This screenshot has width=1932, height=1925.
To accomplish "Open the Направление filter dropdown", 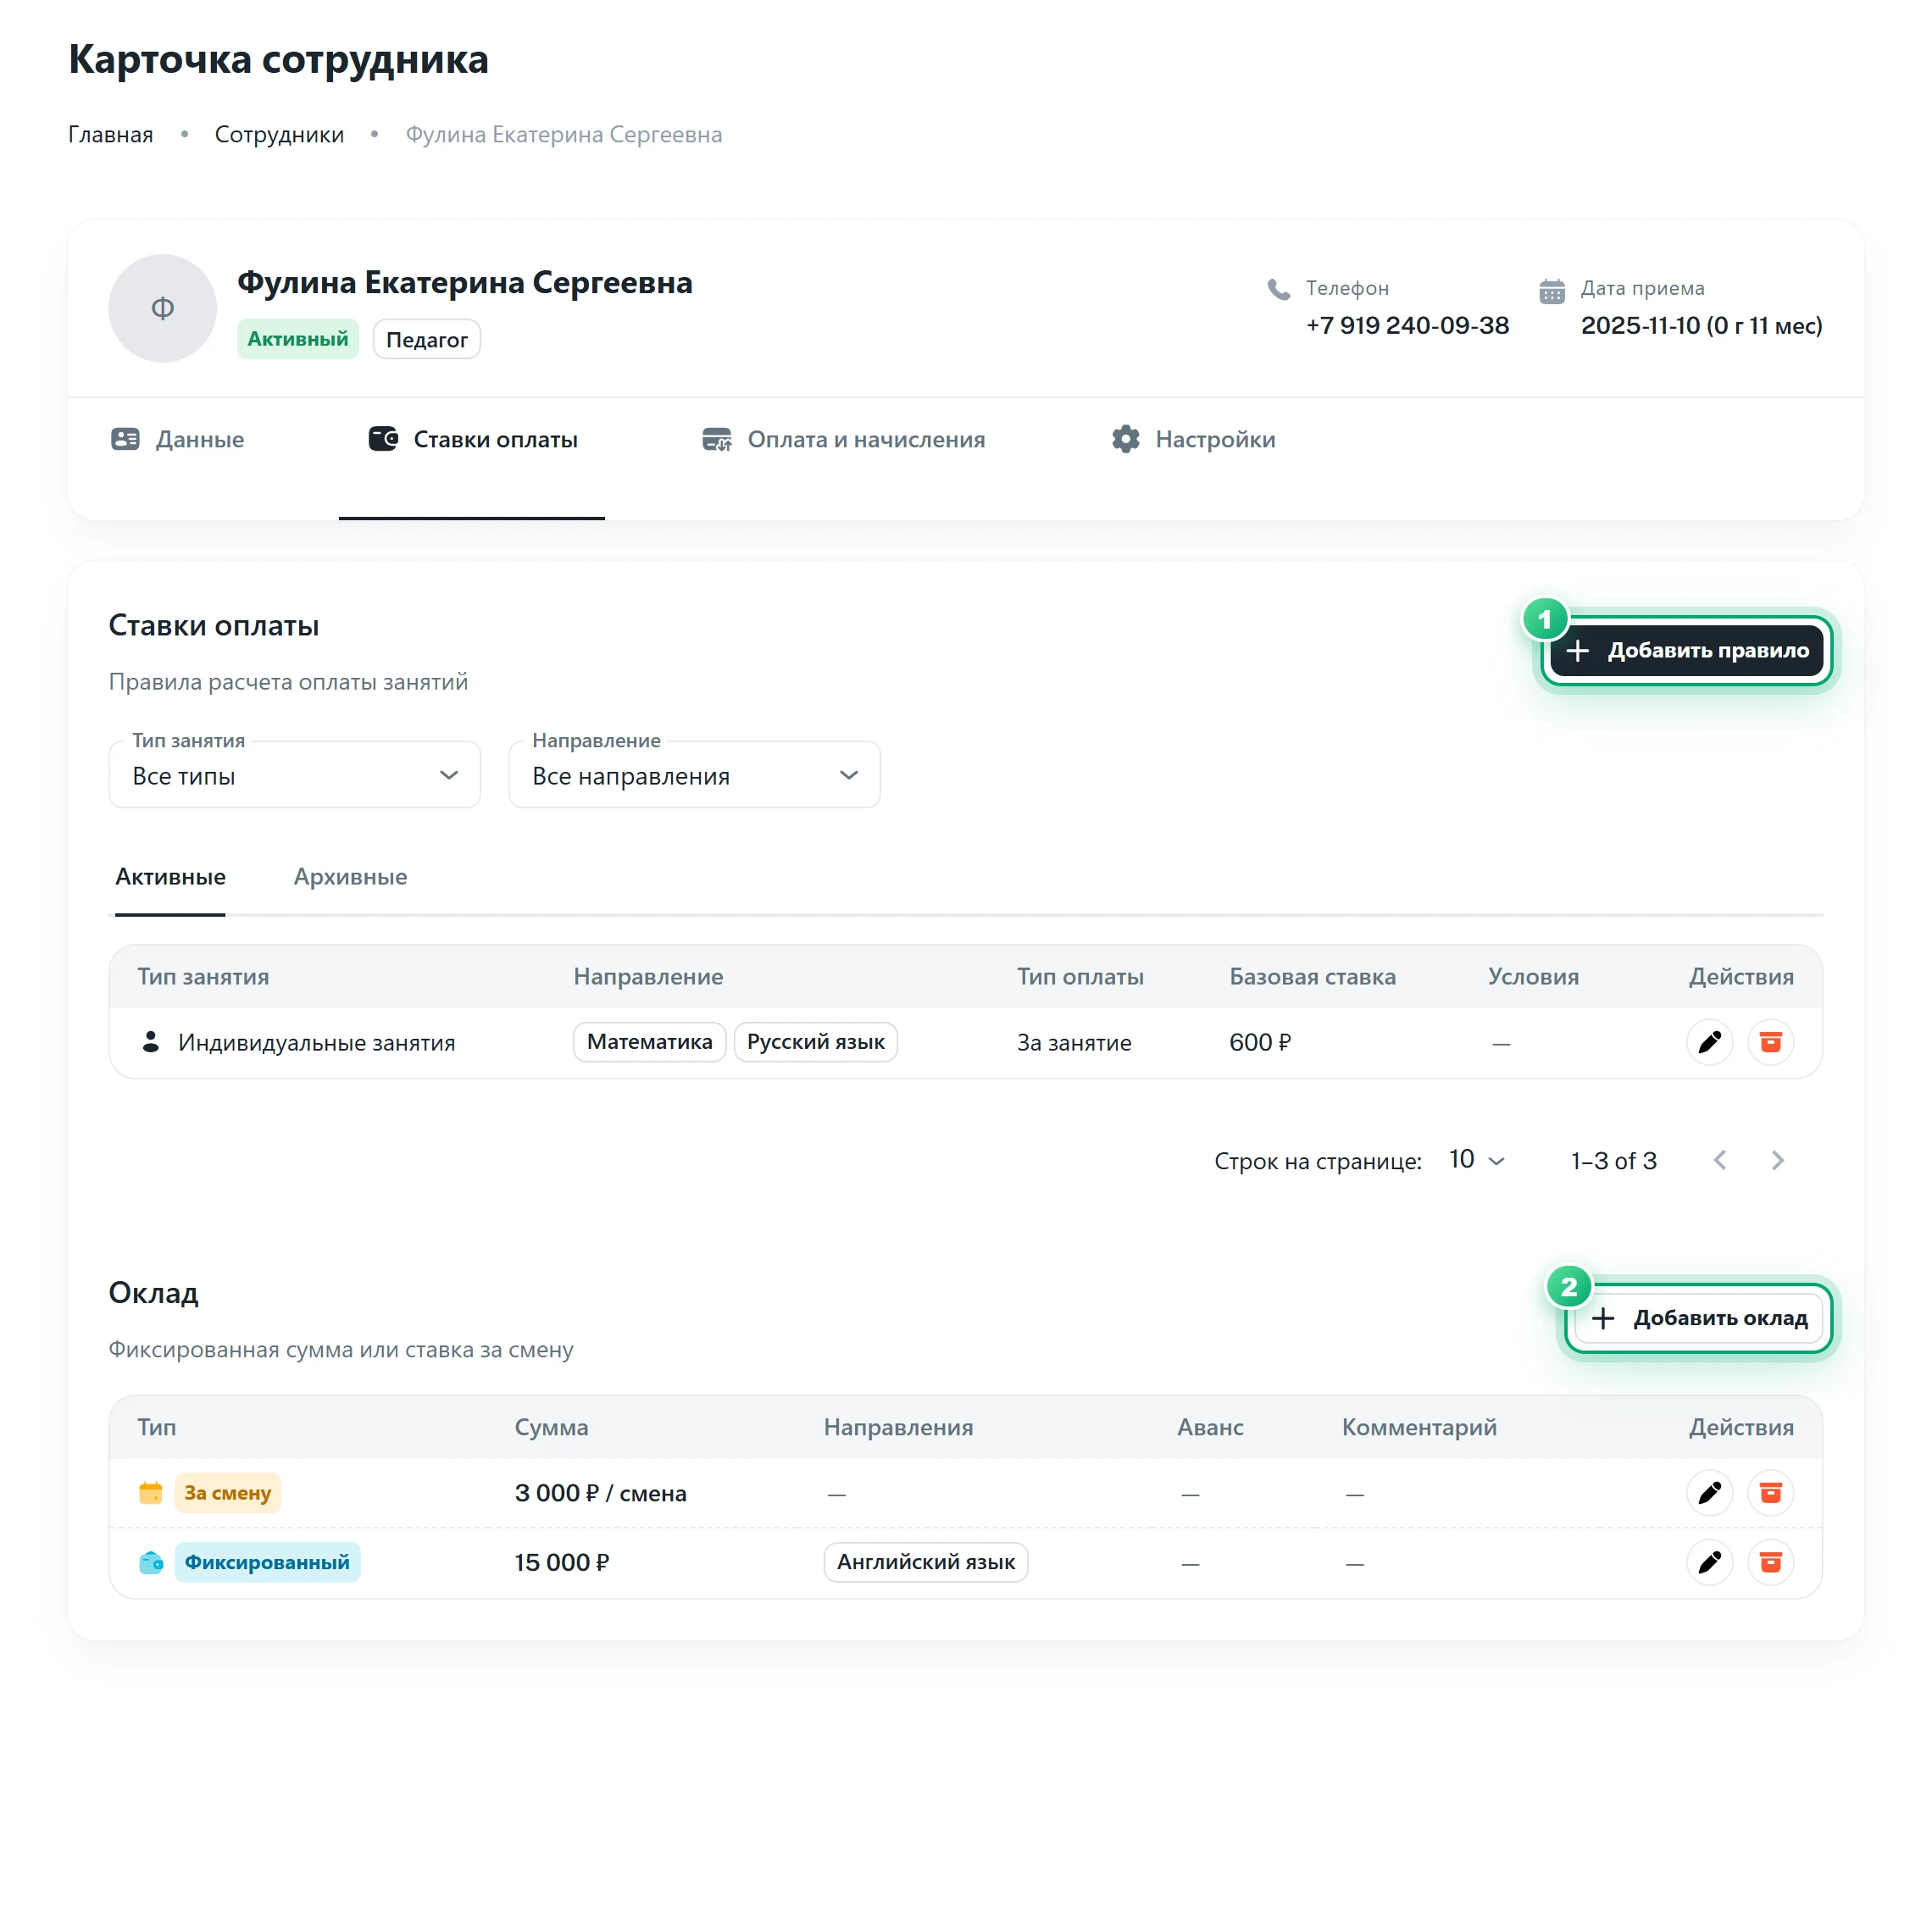I will (694, 774).
